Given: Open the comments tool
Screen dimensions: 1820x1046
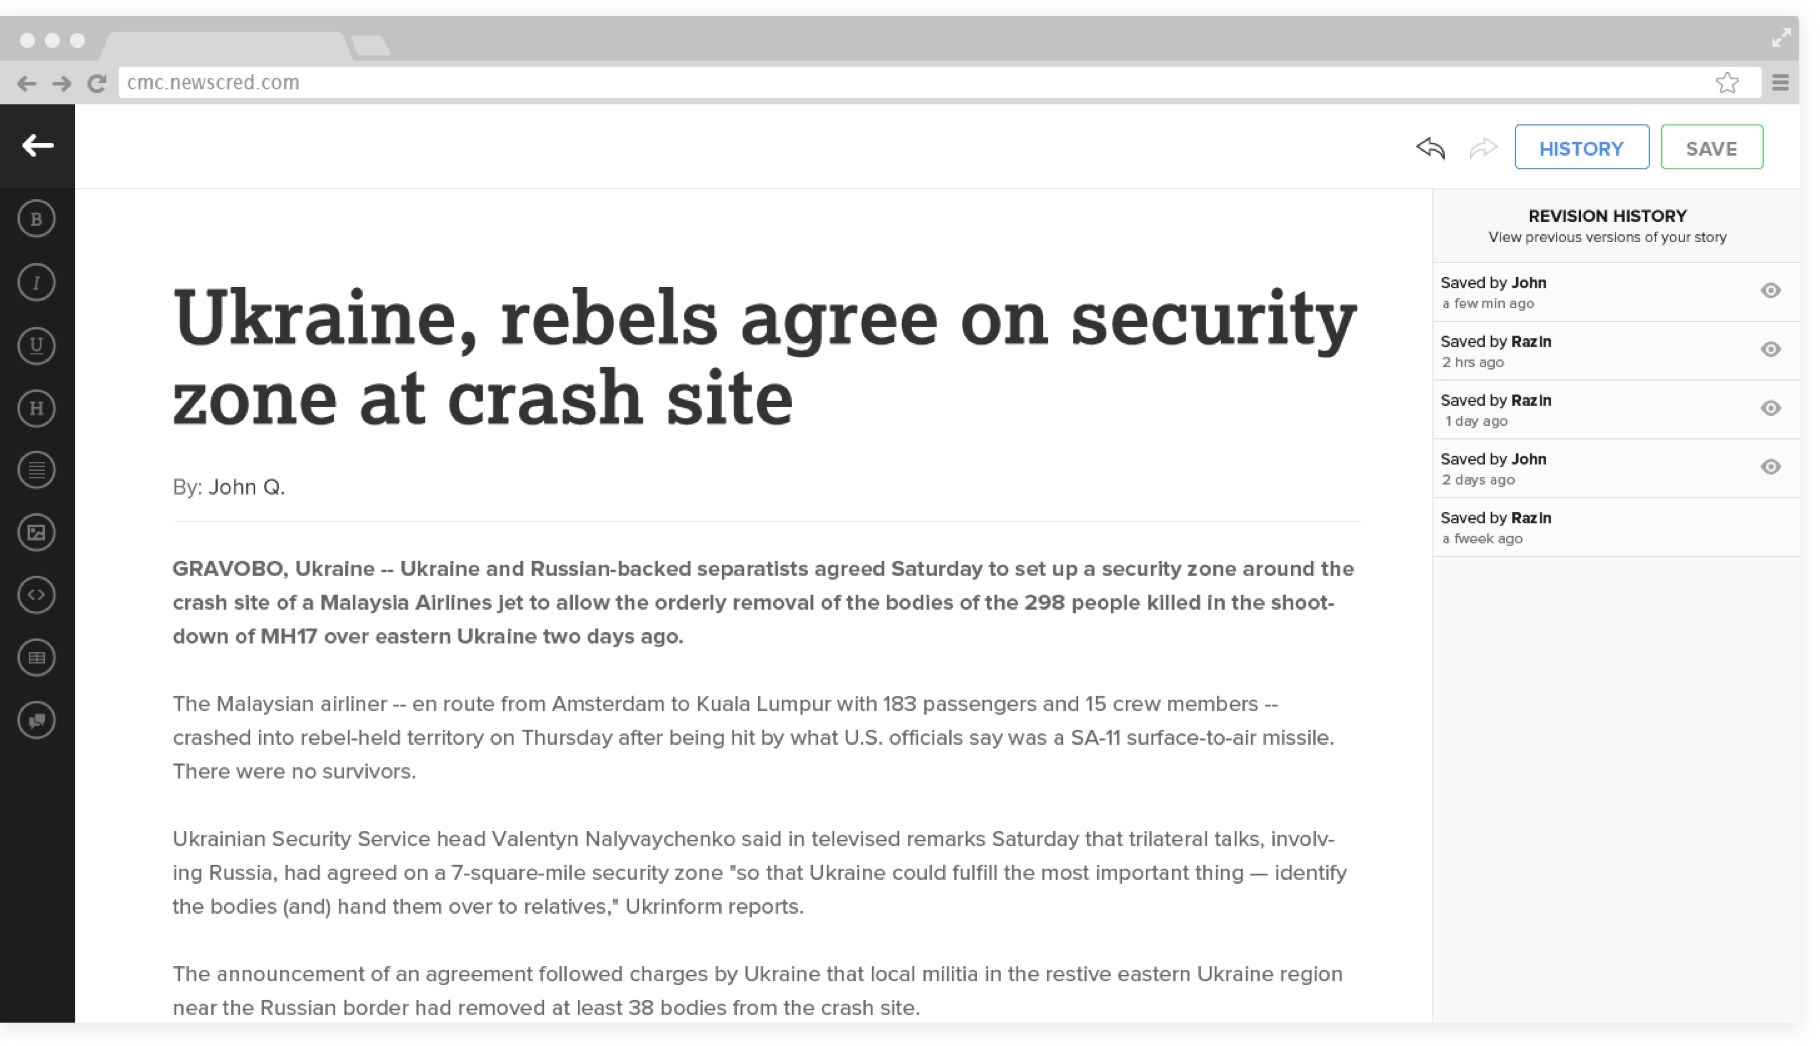Looking at the screenshot, I should (x=37, y=720).
